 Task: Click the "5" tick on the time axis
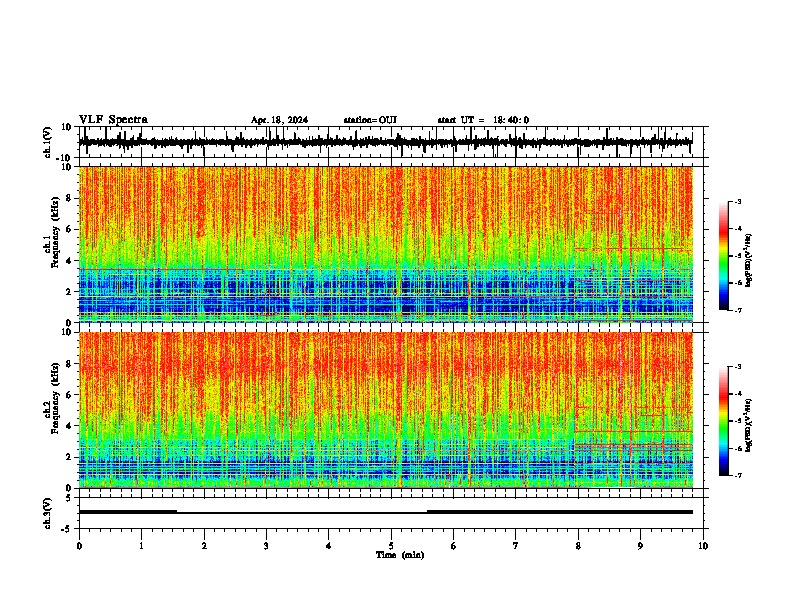pyautogui.click(x=391, y=546)
